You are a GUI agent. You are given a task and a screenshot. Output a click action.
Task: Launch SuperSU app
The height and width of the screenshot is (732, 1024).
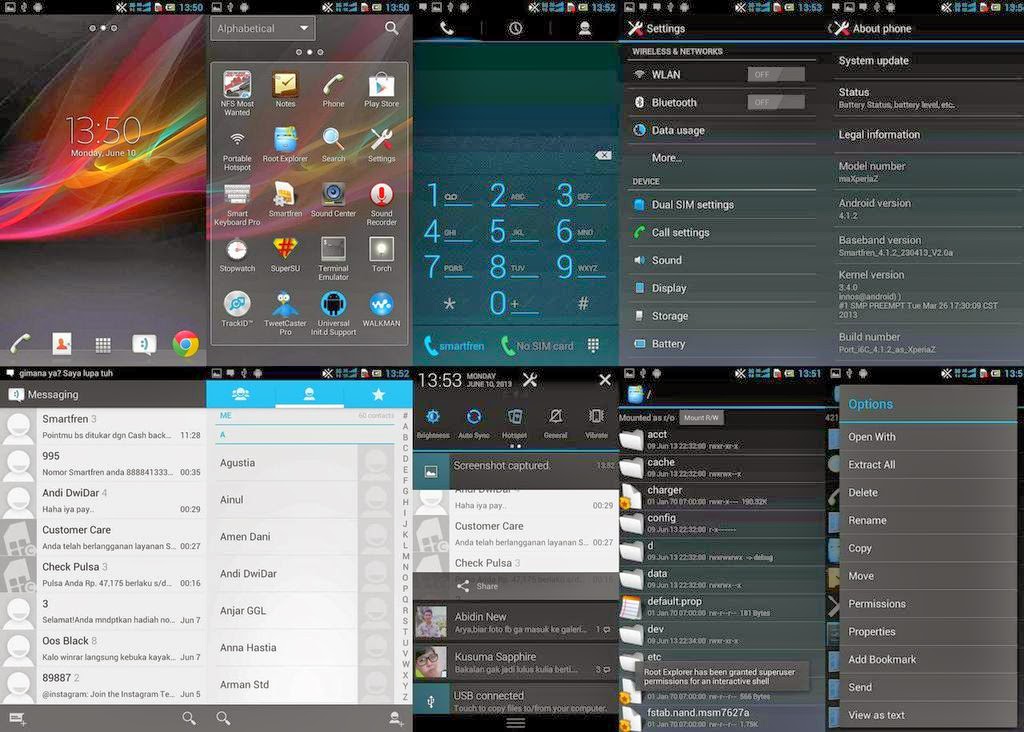[x=285, y=254]
